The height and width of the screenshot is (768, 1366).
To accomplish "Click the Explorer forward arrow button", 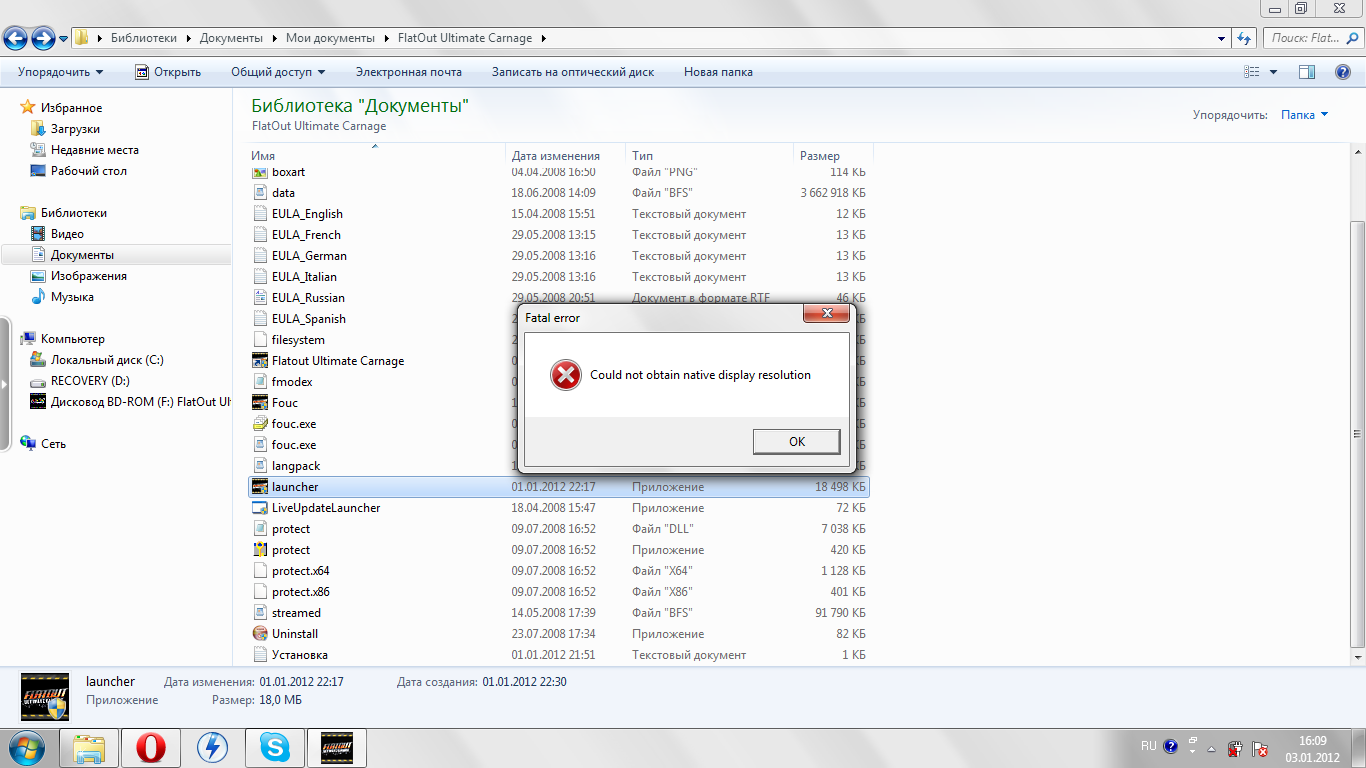I will [44, 38].
